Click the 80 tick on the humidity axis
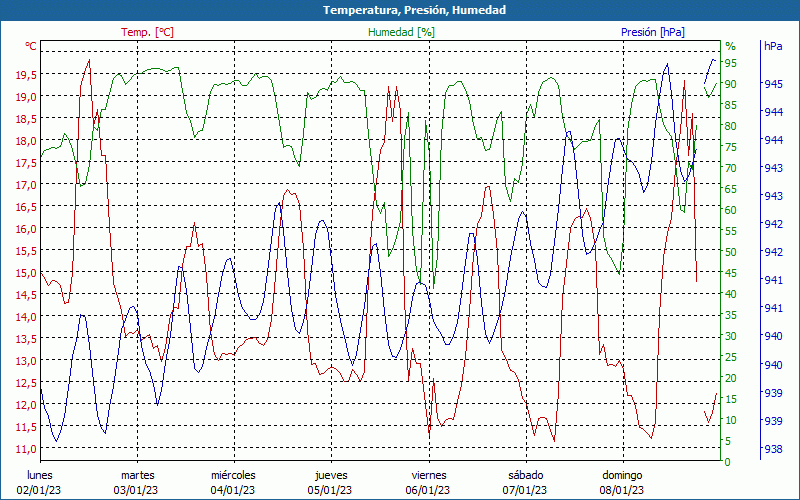Screen dimensions: 800x500 [x=730, y=126]
